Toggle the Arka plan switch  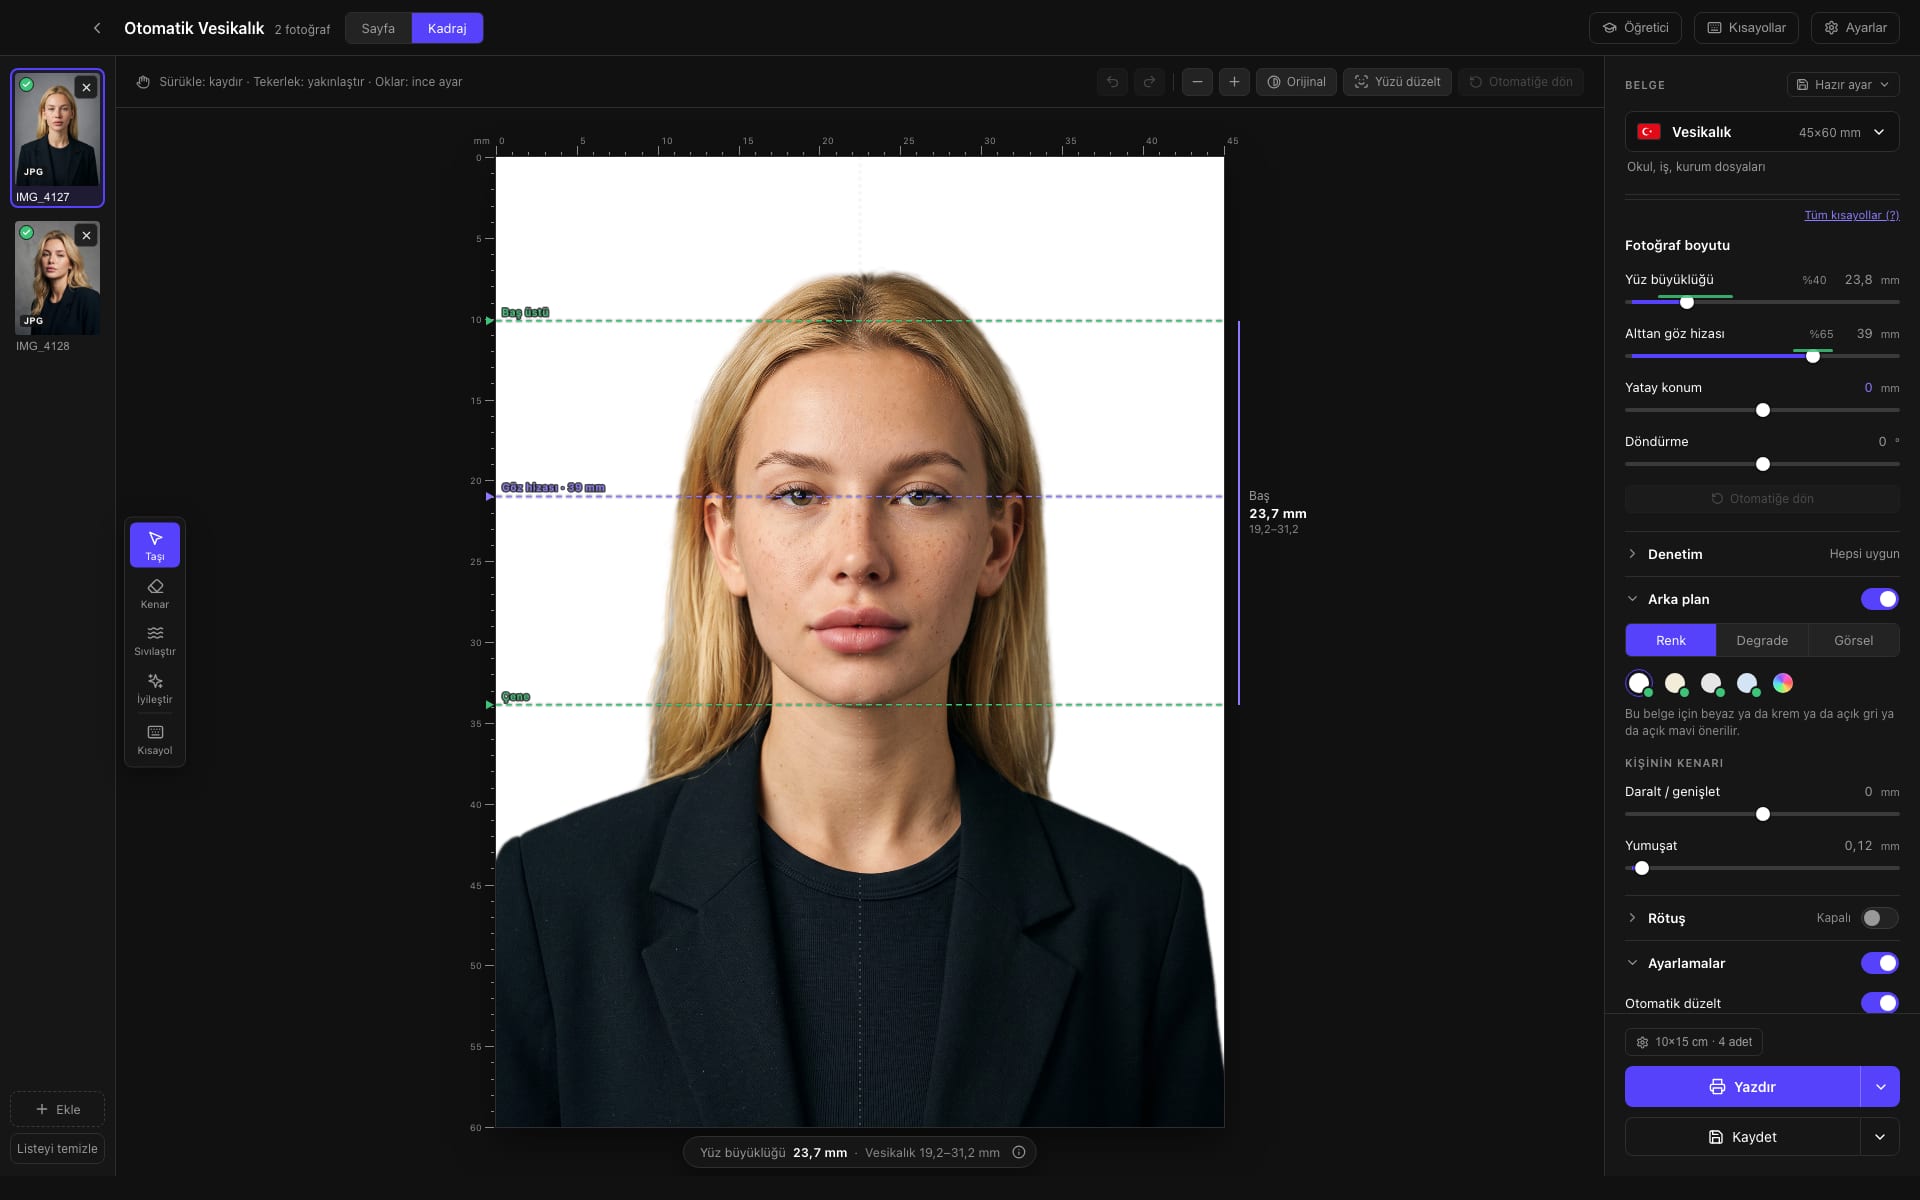1879,599
